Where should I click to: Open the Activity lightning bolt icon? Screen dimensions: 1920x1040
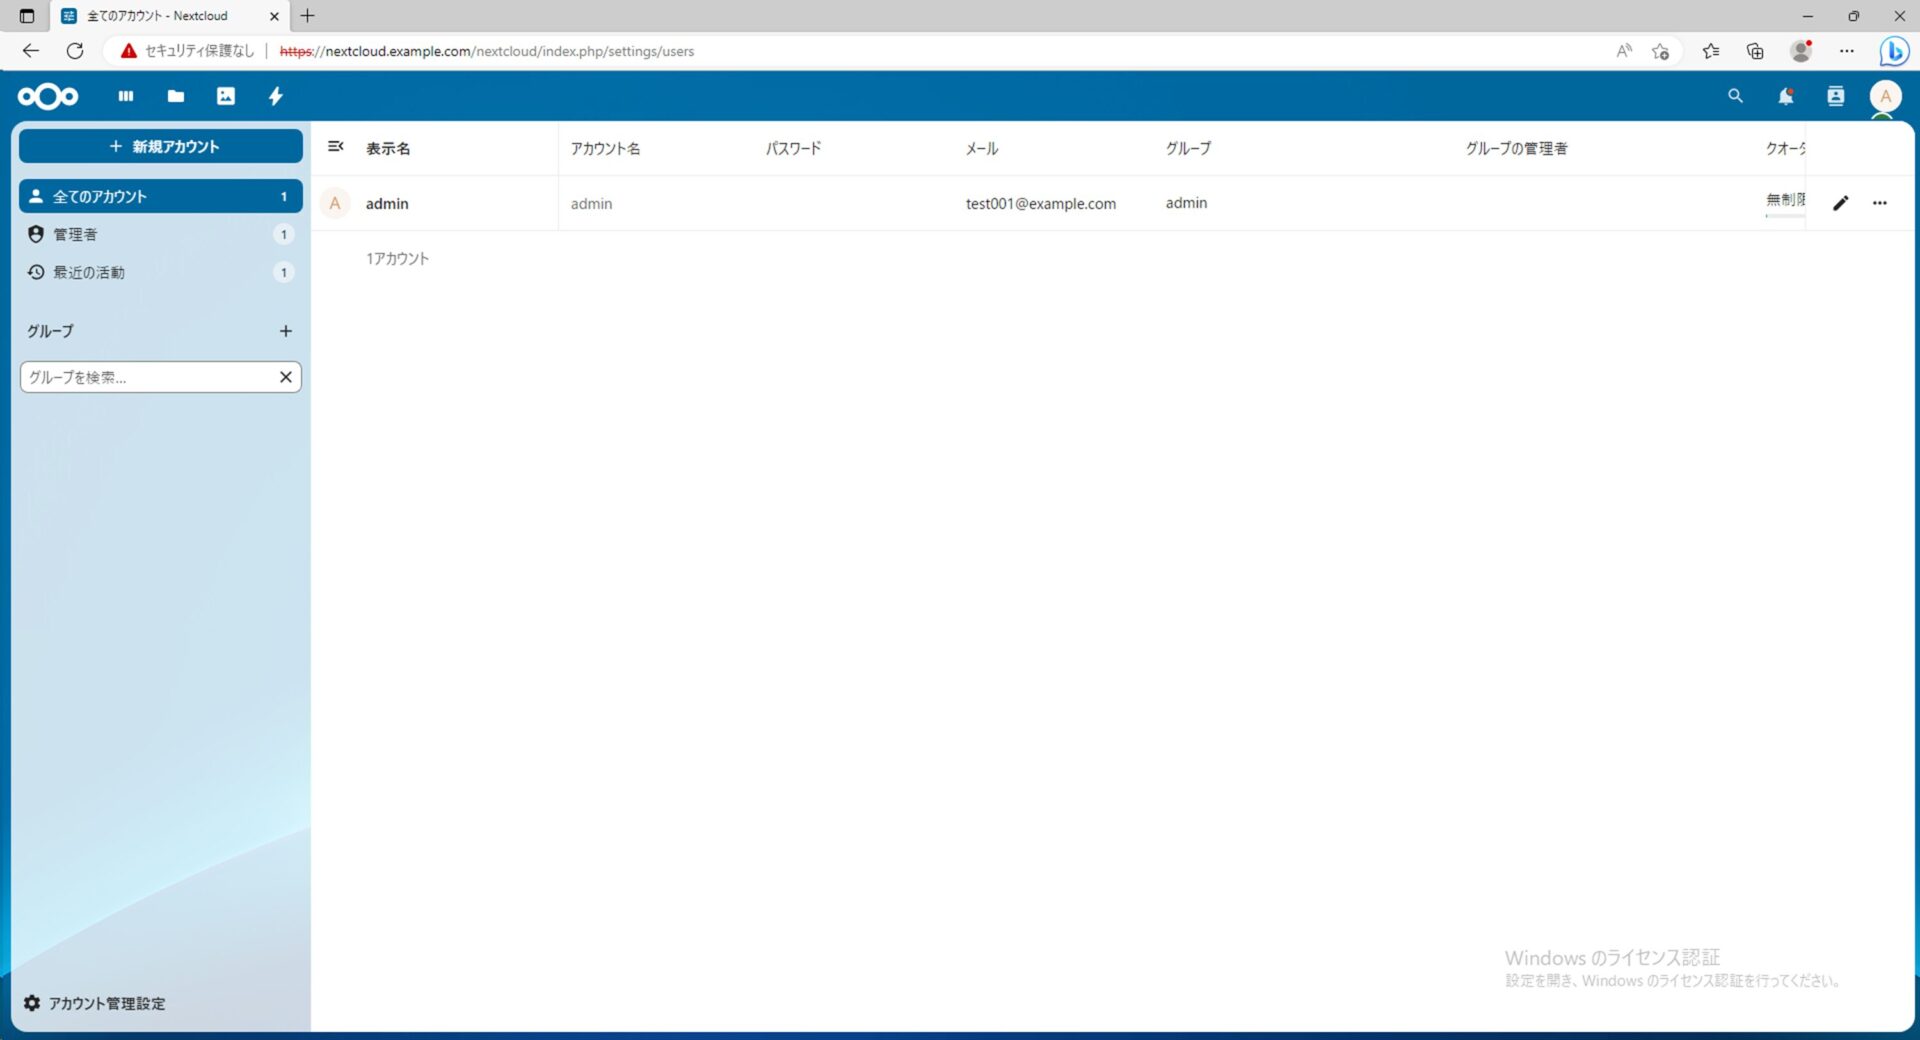point(276,96)
